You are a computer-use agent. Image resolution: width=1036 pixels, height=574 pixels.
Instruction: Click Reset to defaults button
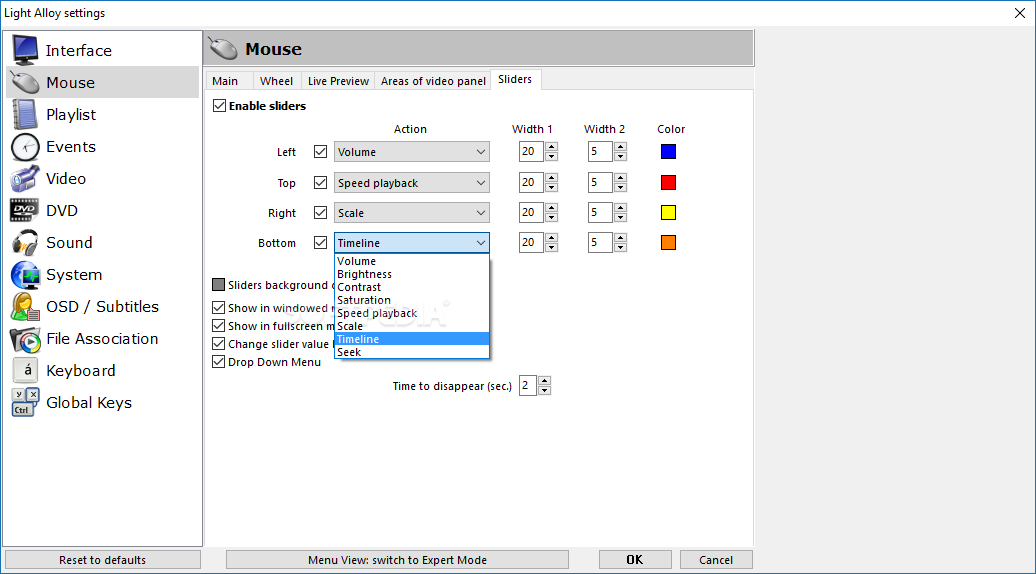pos(102,560)
